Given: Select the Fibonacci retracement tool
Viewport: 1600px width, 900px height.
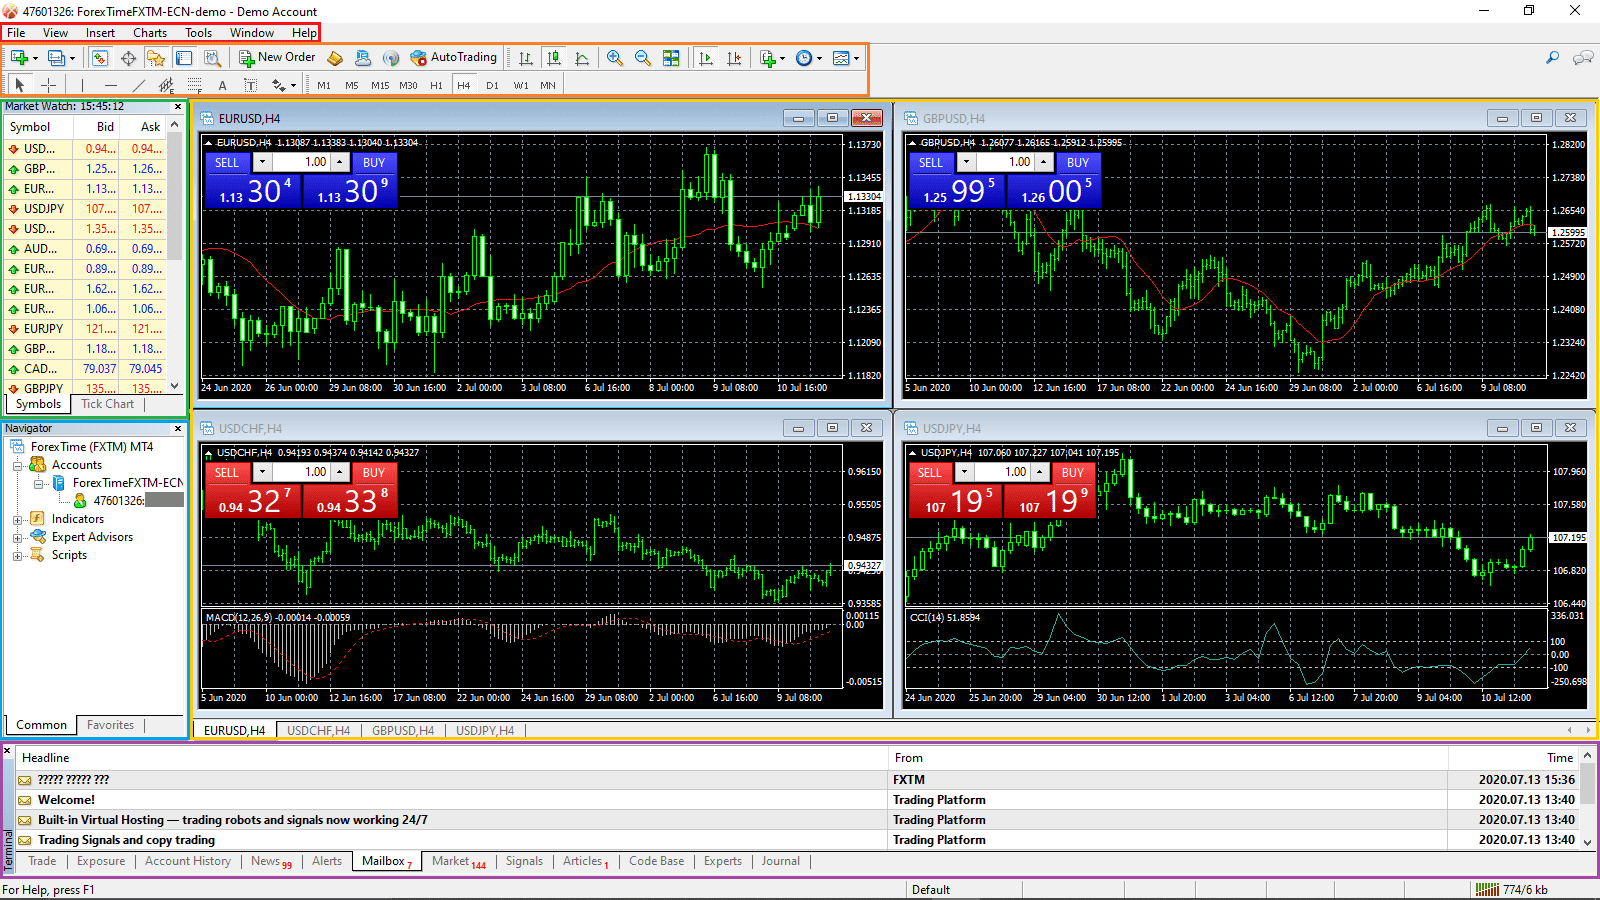Looking at the screenshot, I should (194, 85).
